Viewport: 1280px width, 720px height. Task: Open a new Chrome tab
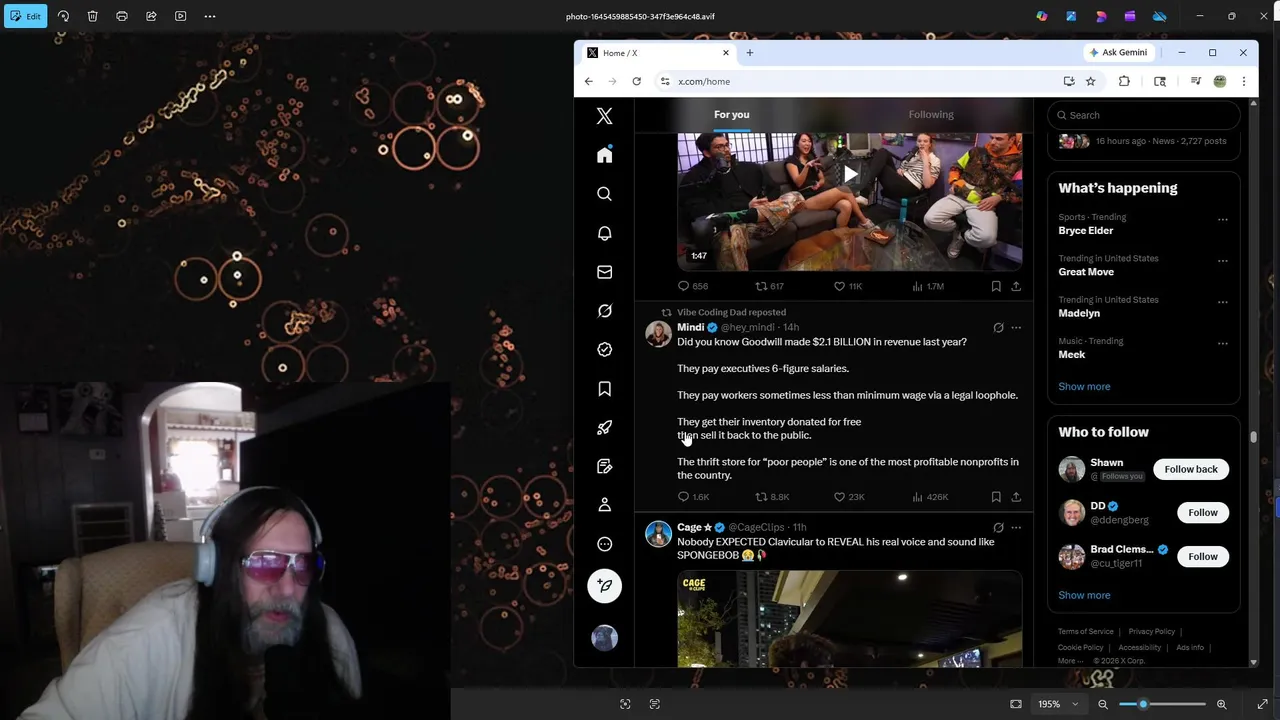click(x=749, y=53)
